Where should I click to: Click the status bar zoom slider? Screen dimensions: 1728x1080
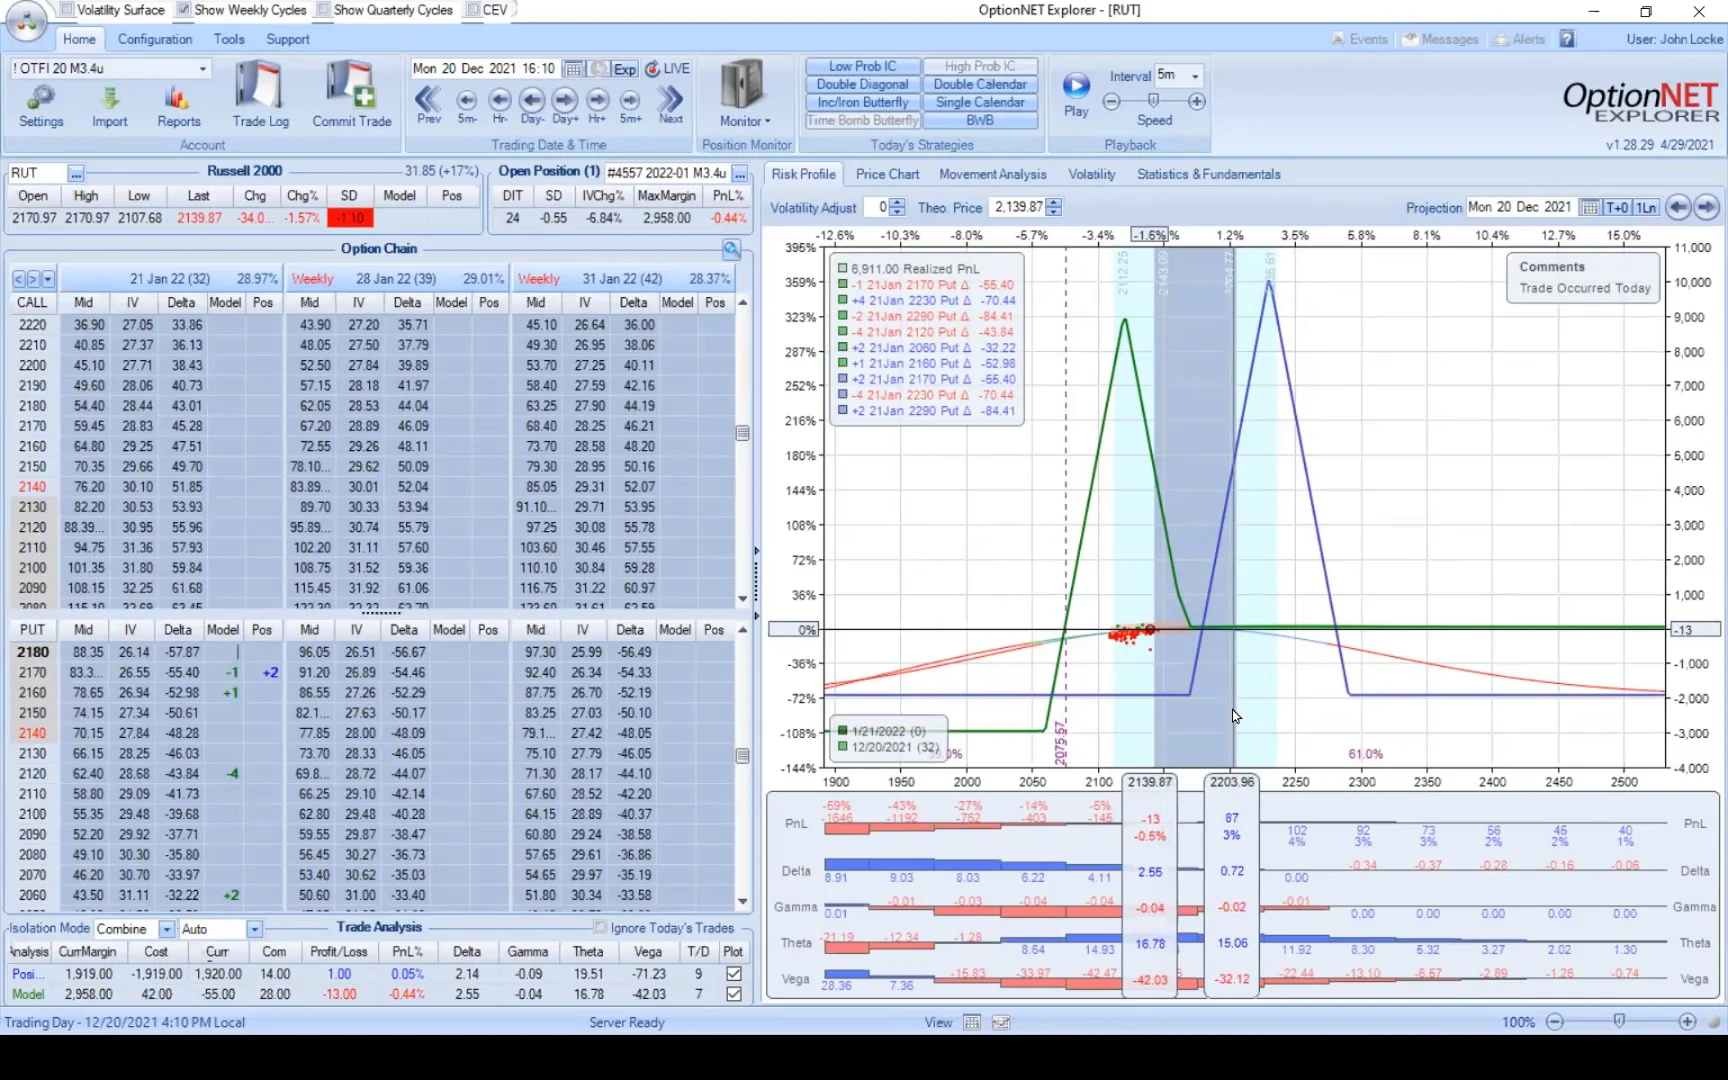point(1620,1021)
